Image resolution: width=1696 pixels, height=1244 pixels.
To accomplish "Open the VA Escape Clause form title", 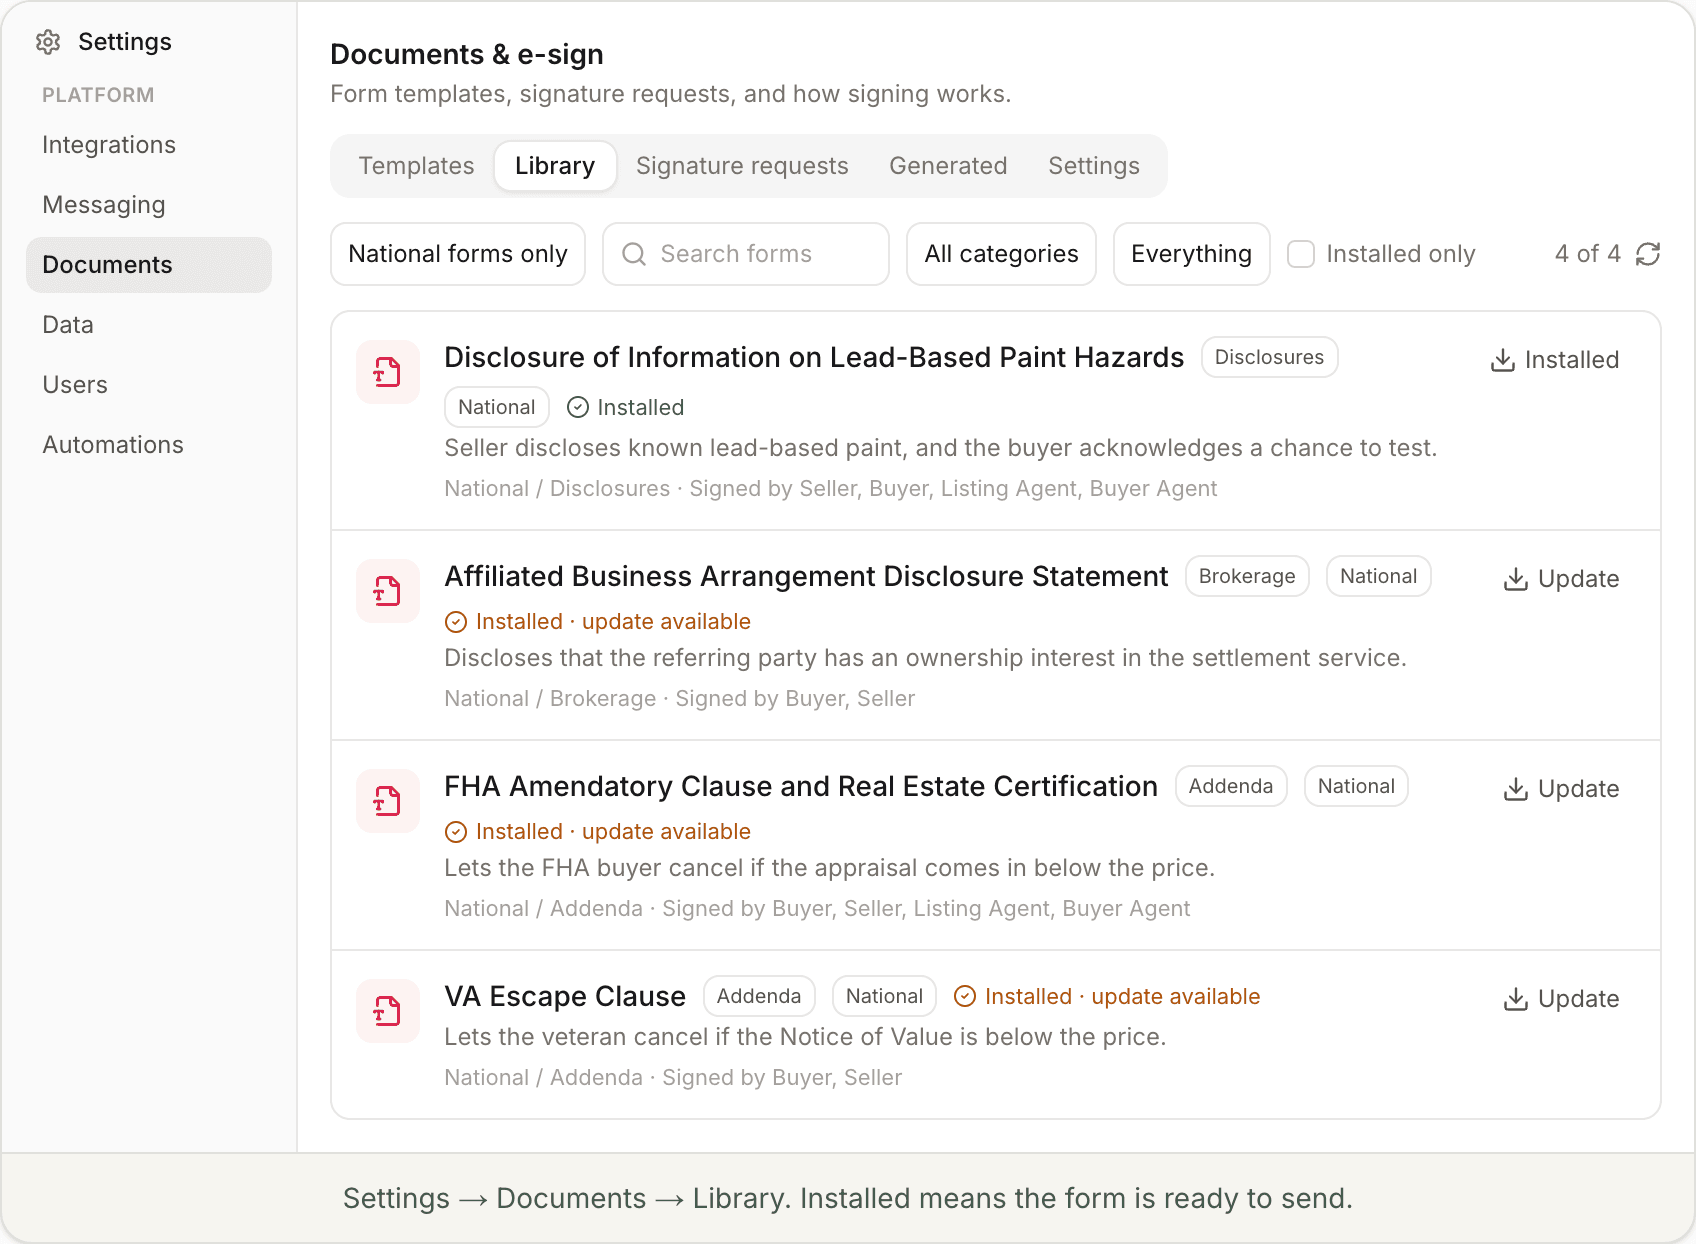I will point(565,996).
